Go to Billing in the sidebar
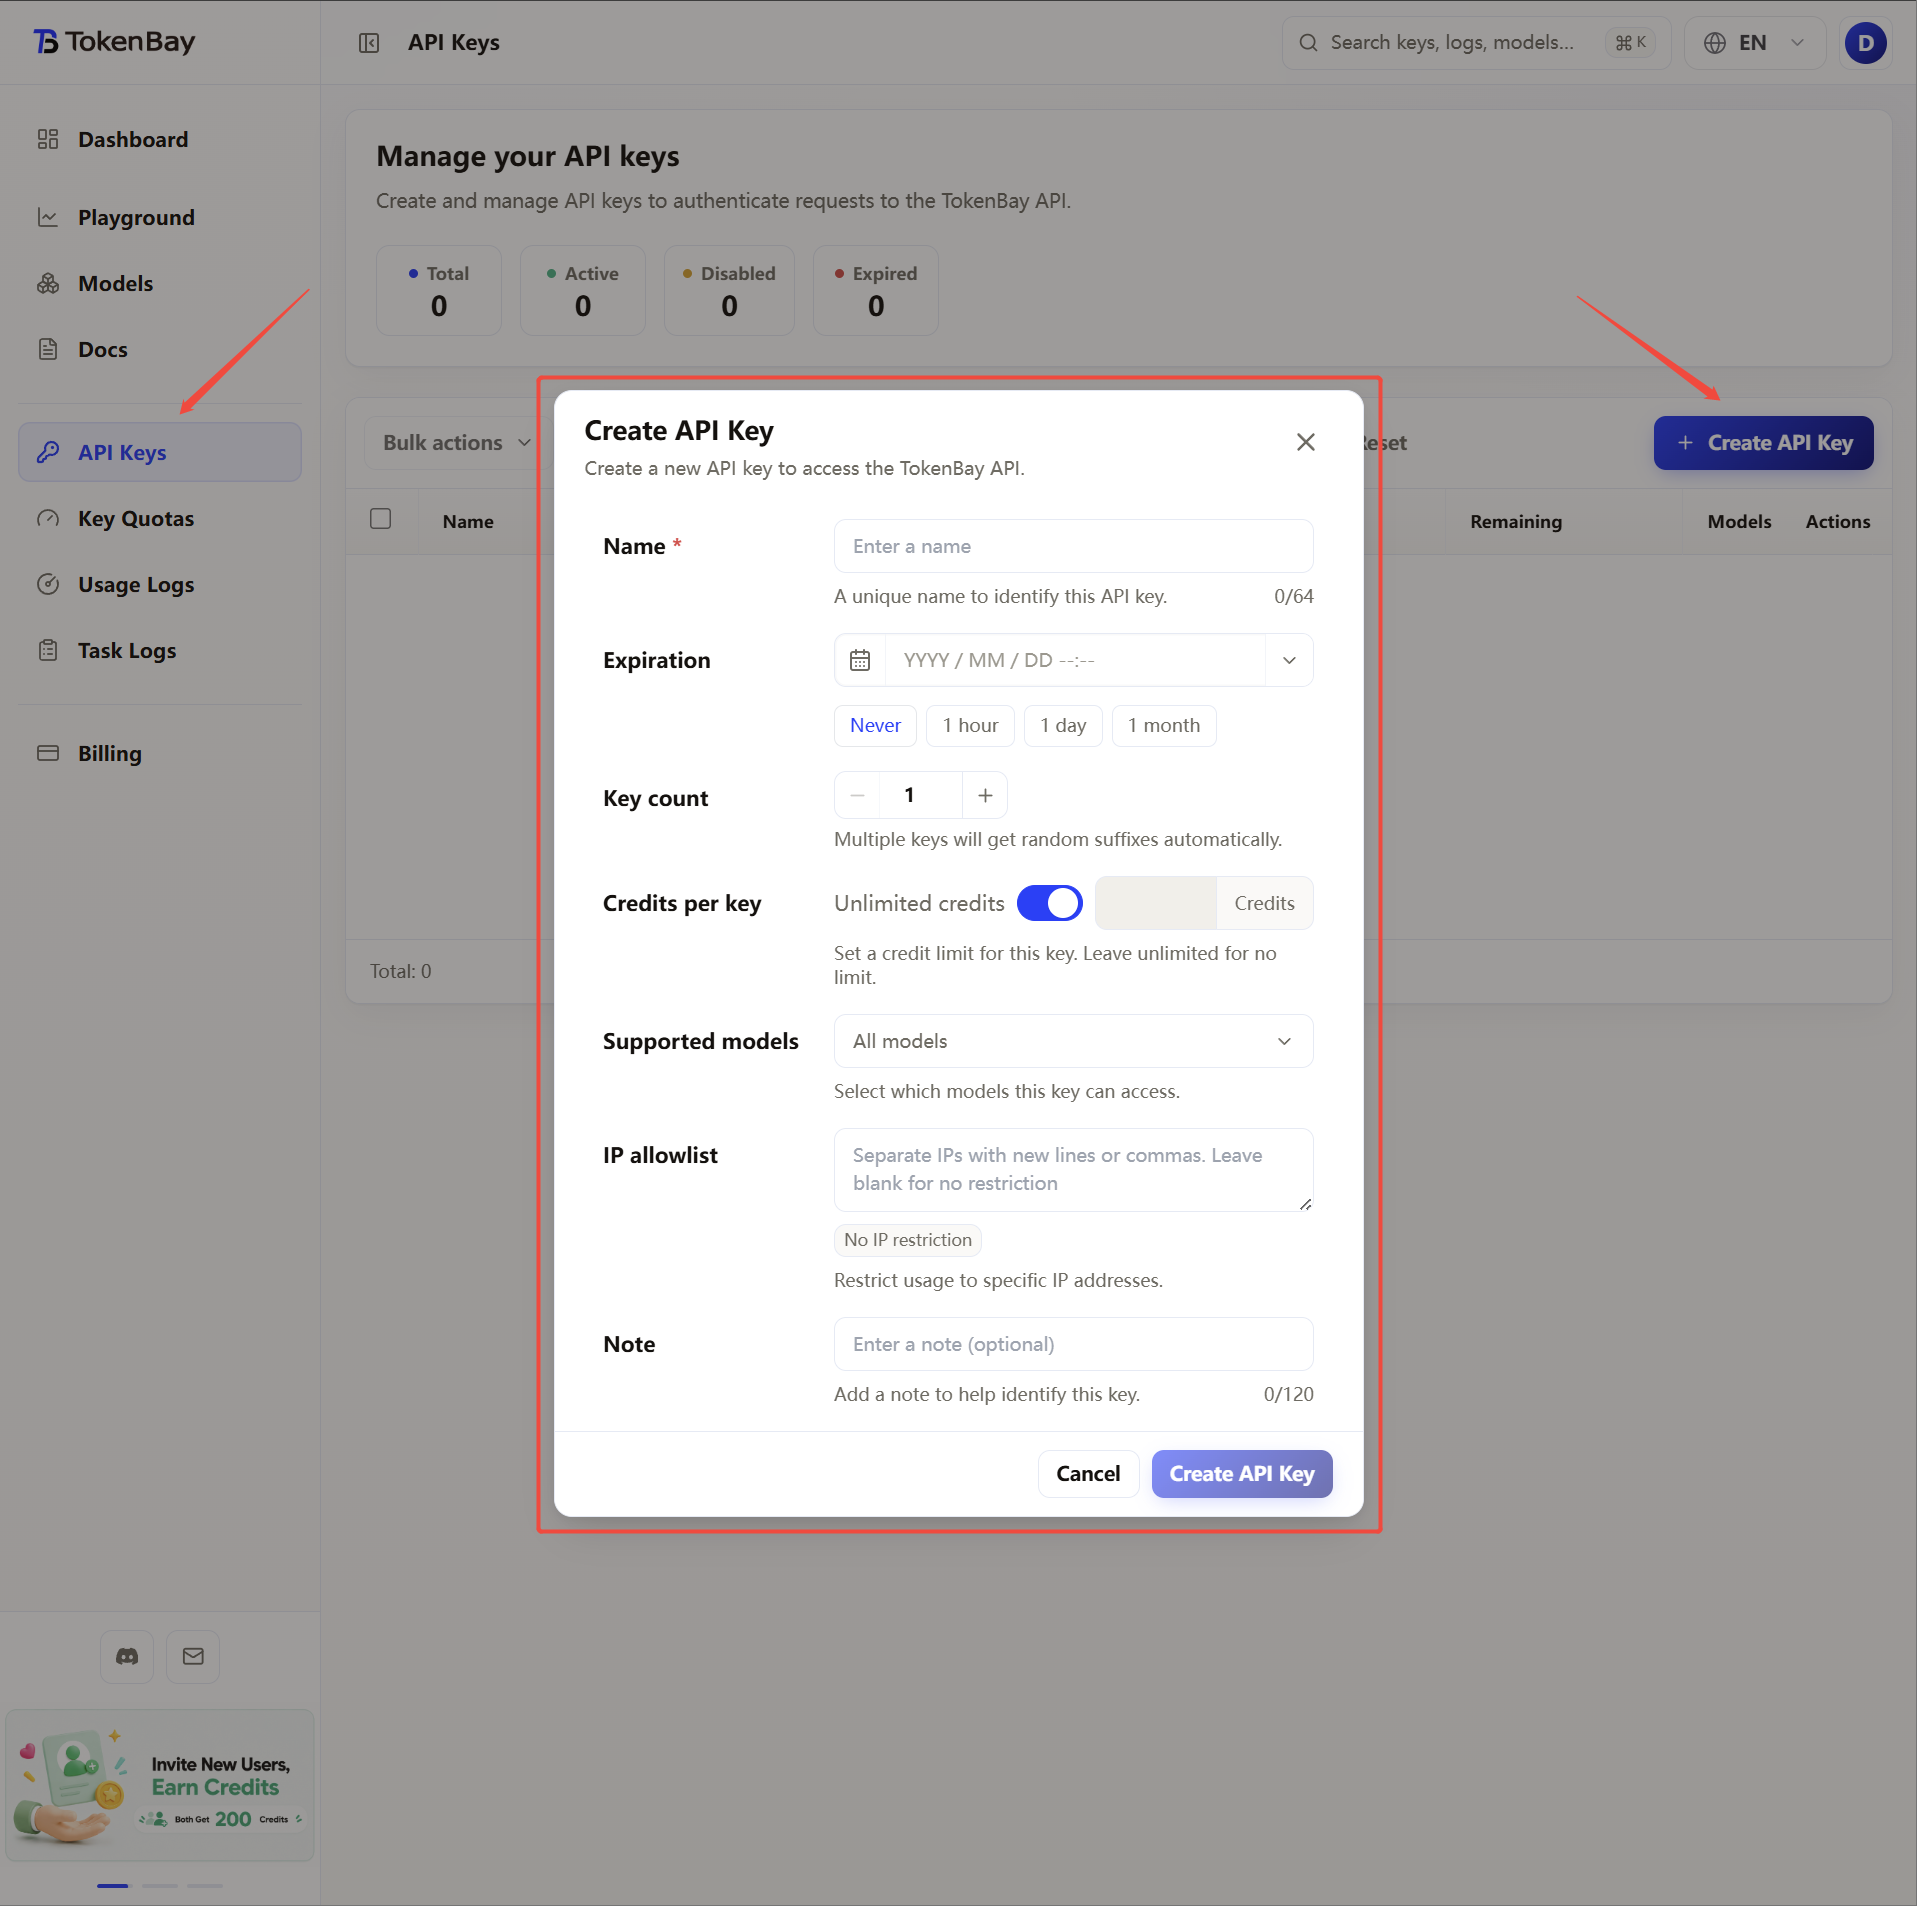Screen dimensions: 1917x1906 [x=160, y=753]
